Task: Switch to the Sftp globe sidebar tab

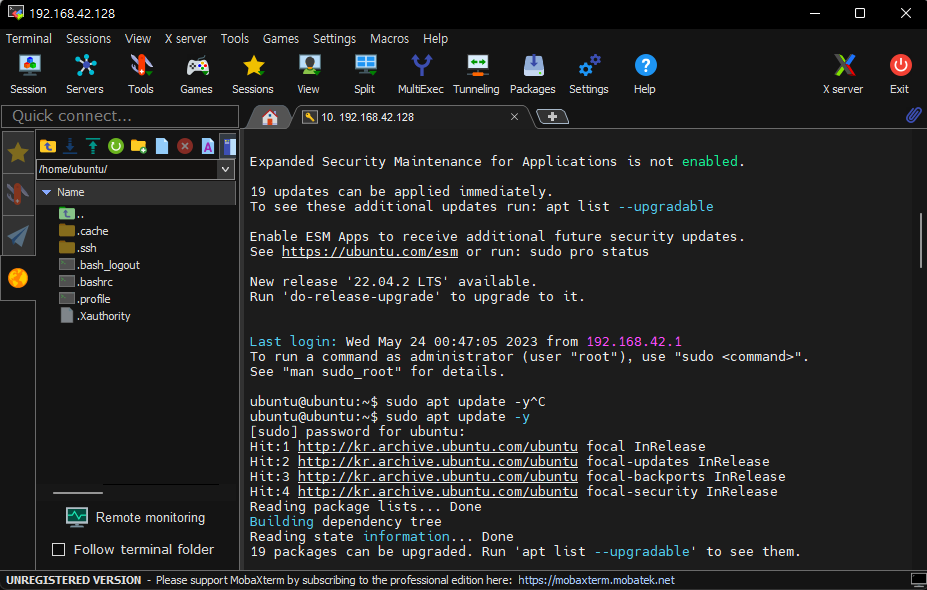Action: click(x=18, y=277)
